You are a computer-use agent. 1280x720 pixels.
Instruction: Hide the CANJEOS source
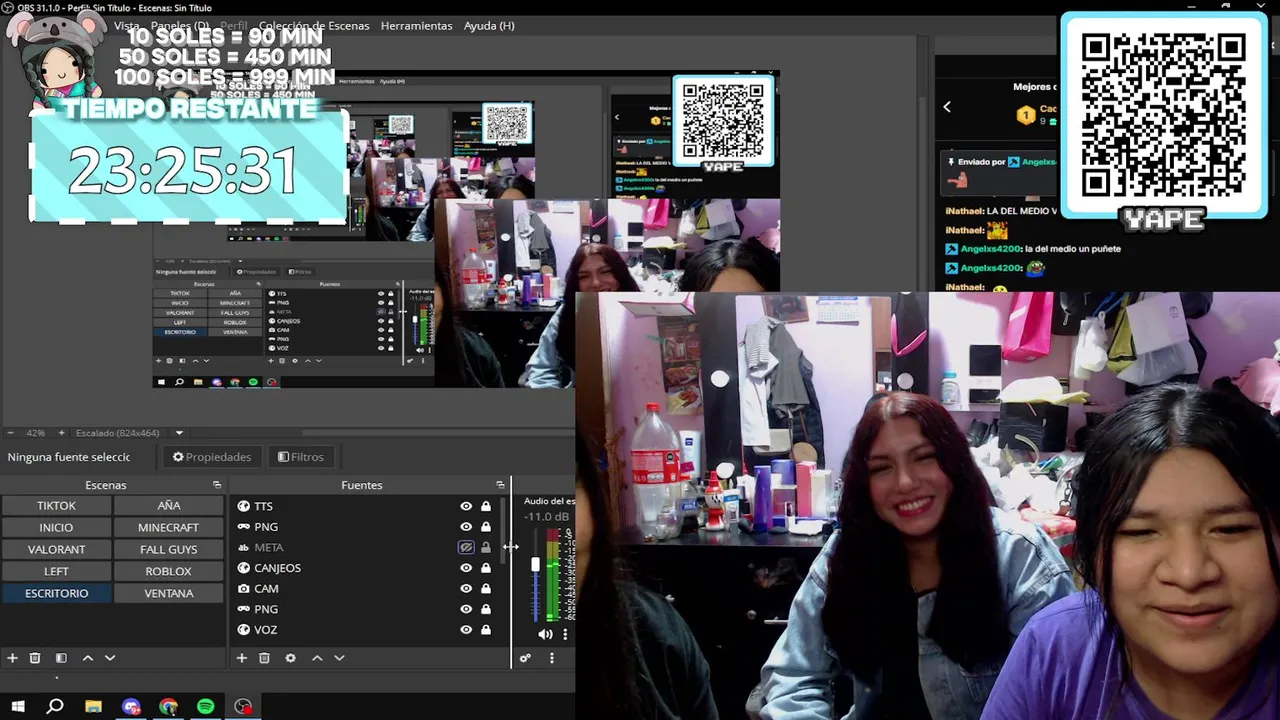pos(466,568)
